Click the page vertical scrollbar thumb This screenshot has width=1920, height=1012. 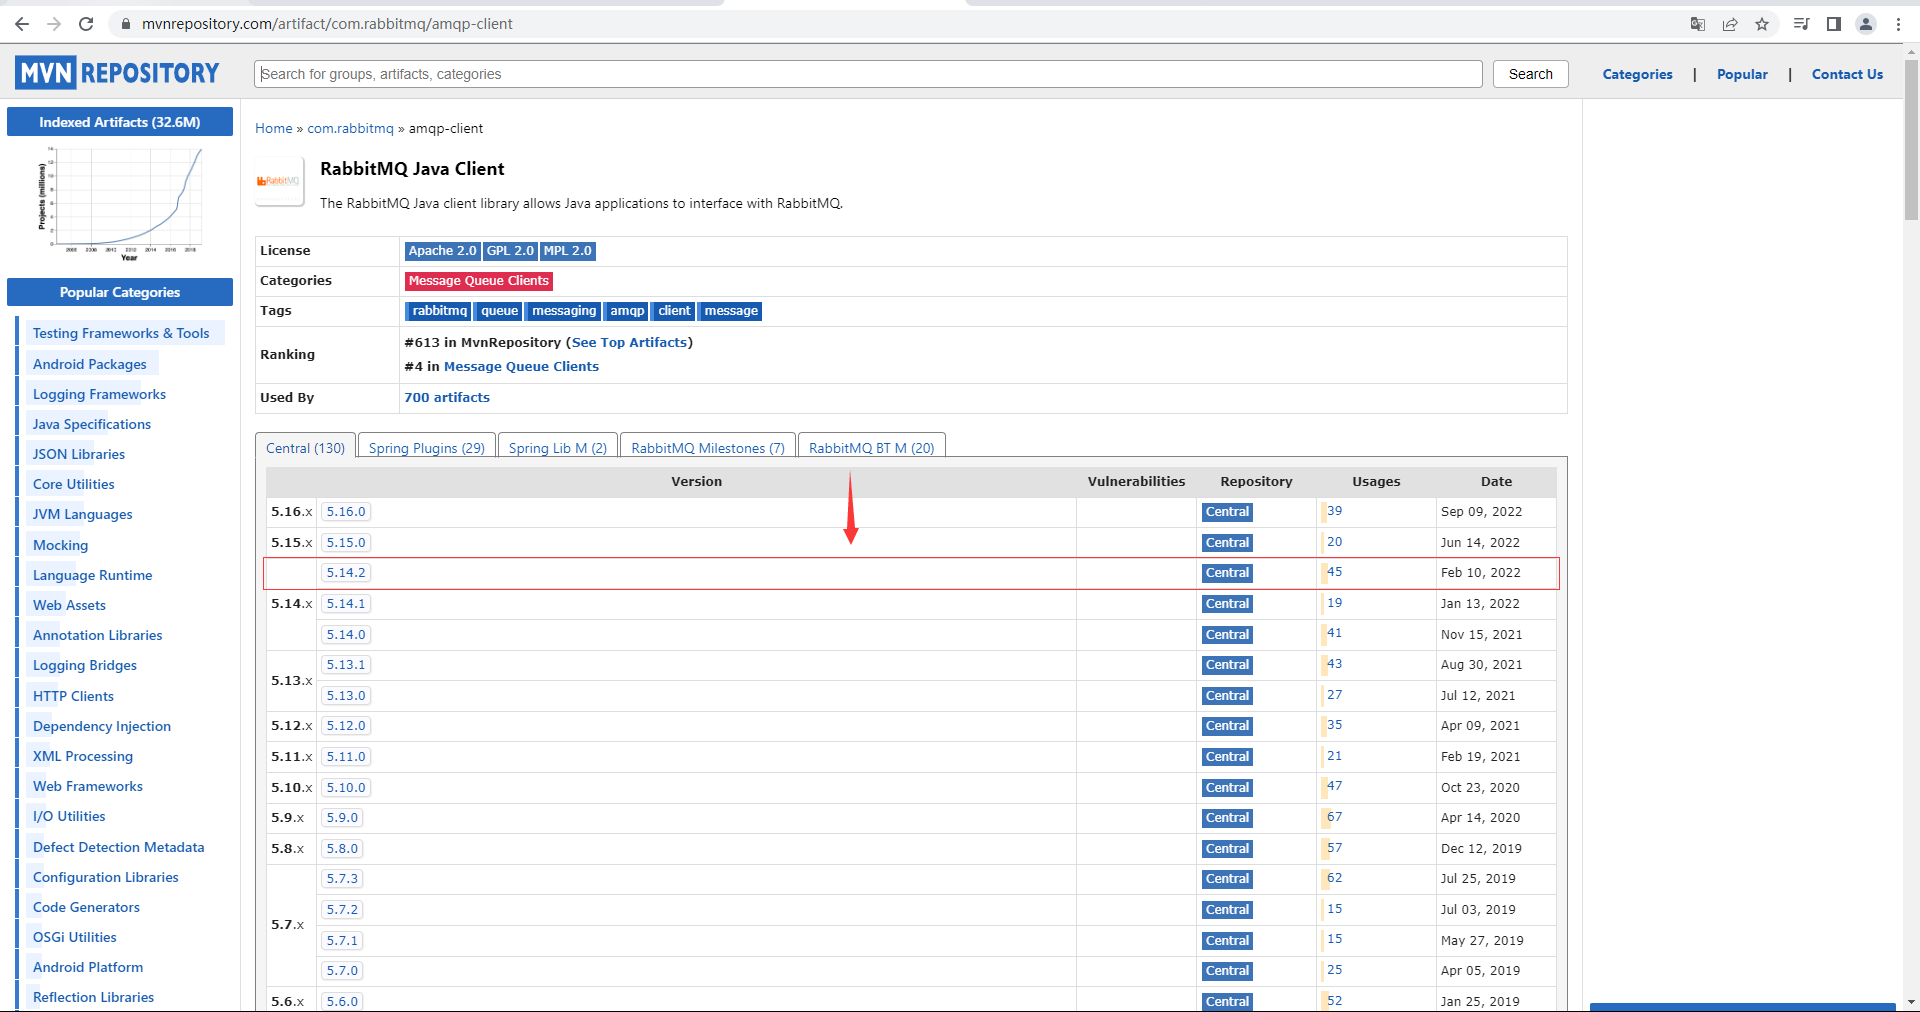coord(1911,140)
